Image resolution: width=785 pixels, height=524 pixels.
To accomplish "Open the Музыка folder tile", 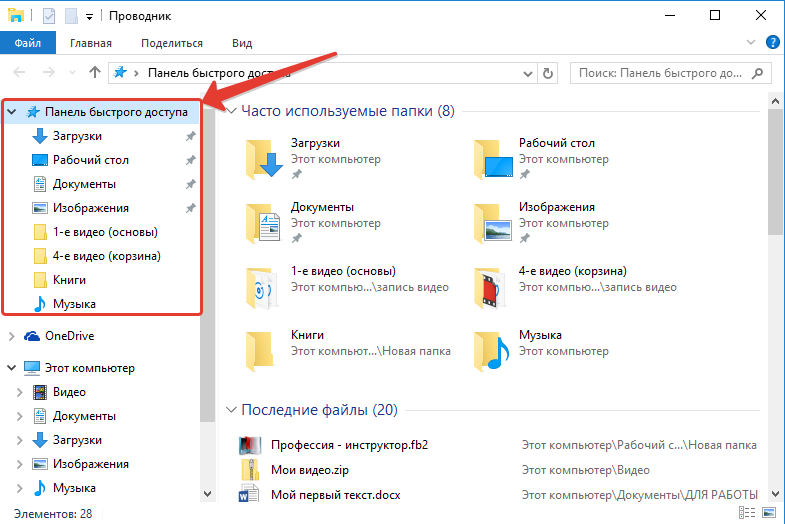I will point(543,350).
